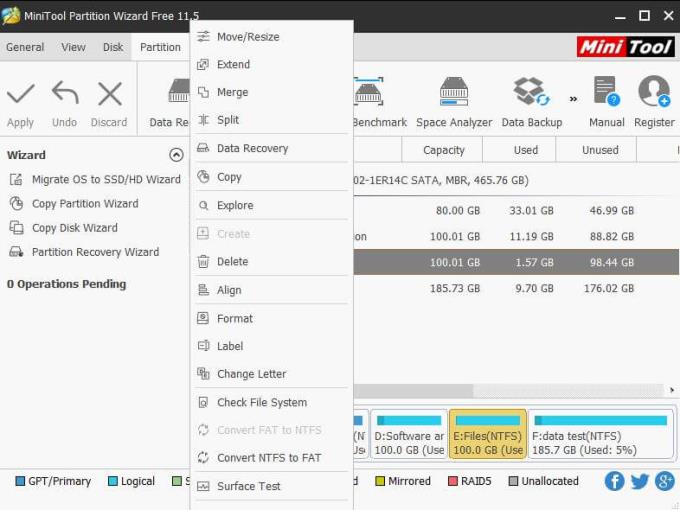Screen dimensions: 680x510
Task: Select Copy in the Partition menu
Action: coord(271,177)
